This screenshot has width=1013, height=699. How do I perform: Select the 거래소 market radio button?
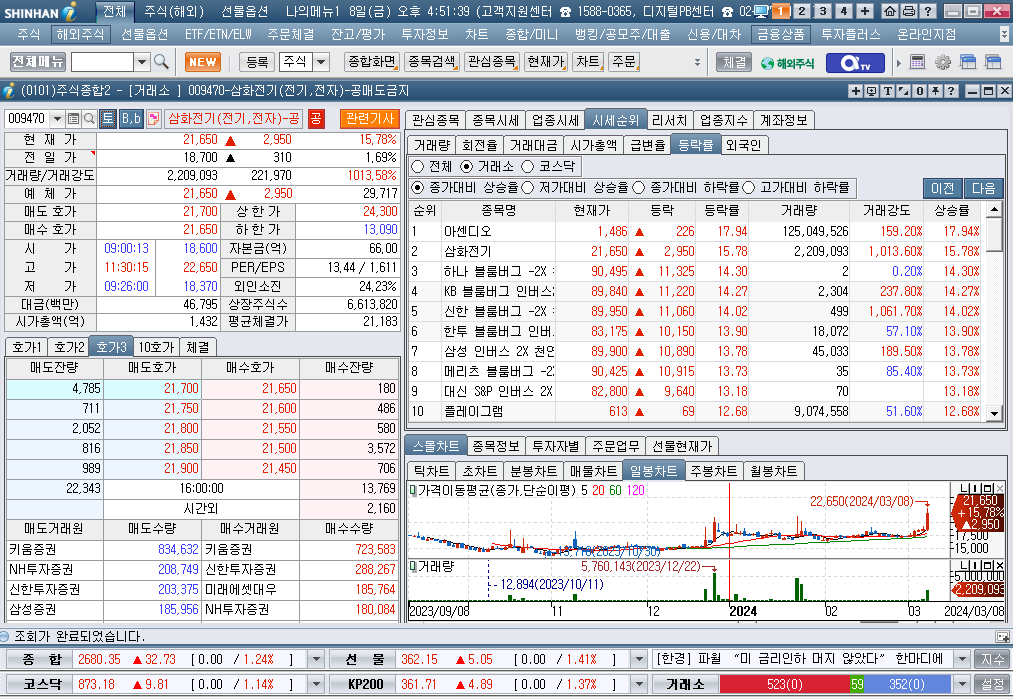[466, 167]
